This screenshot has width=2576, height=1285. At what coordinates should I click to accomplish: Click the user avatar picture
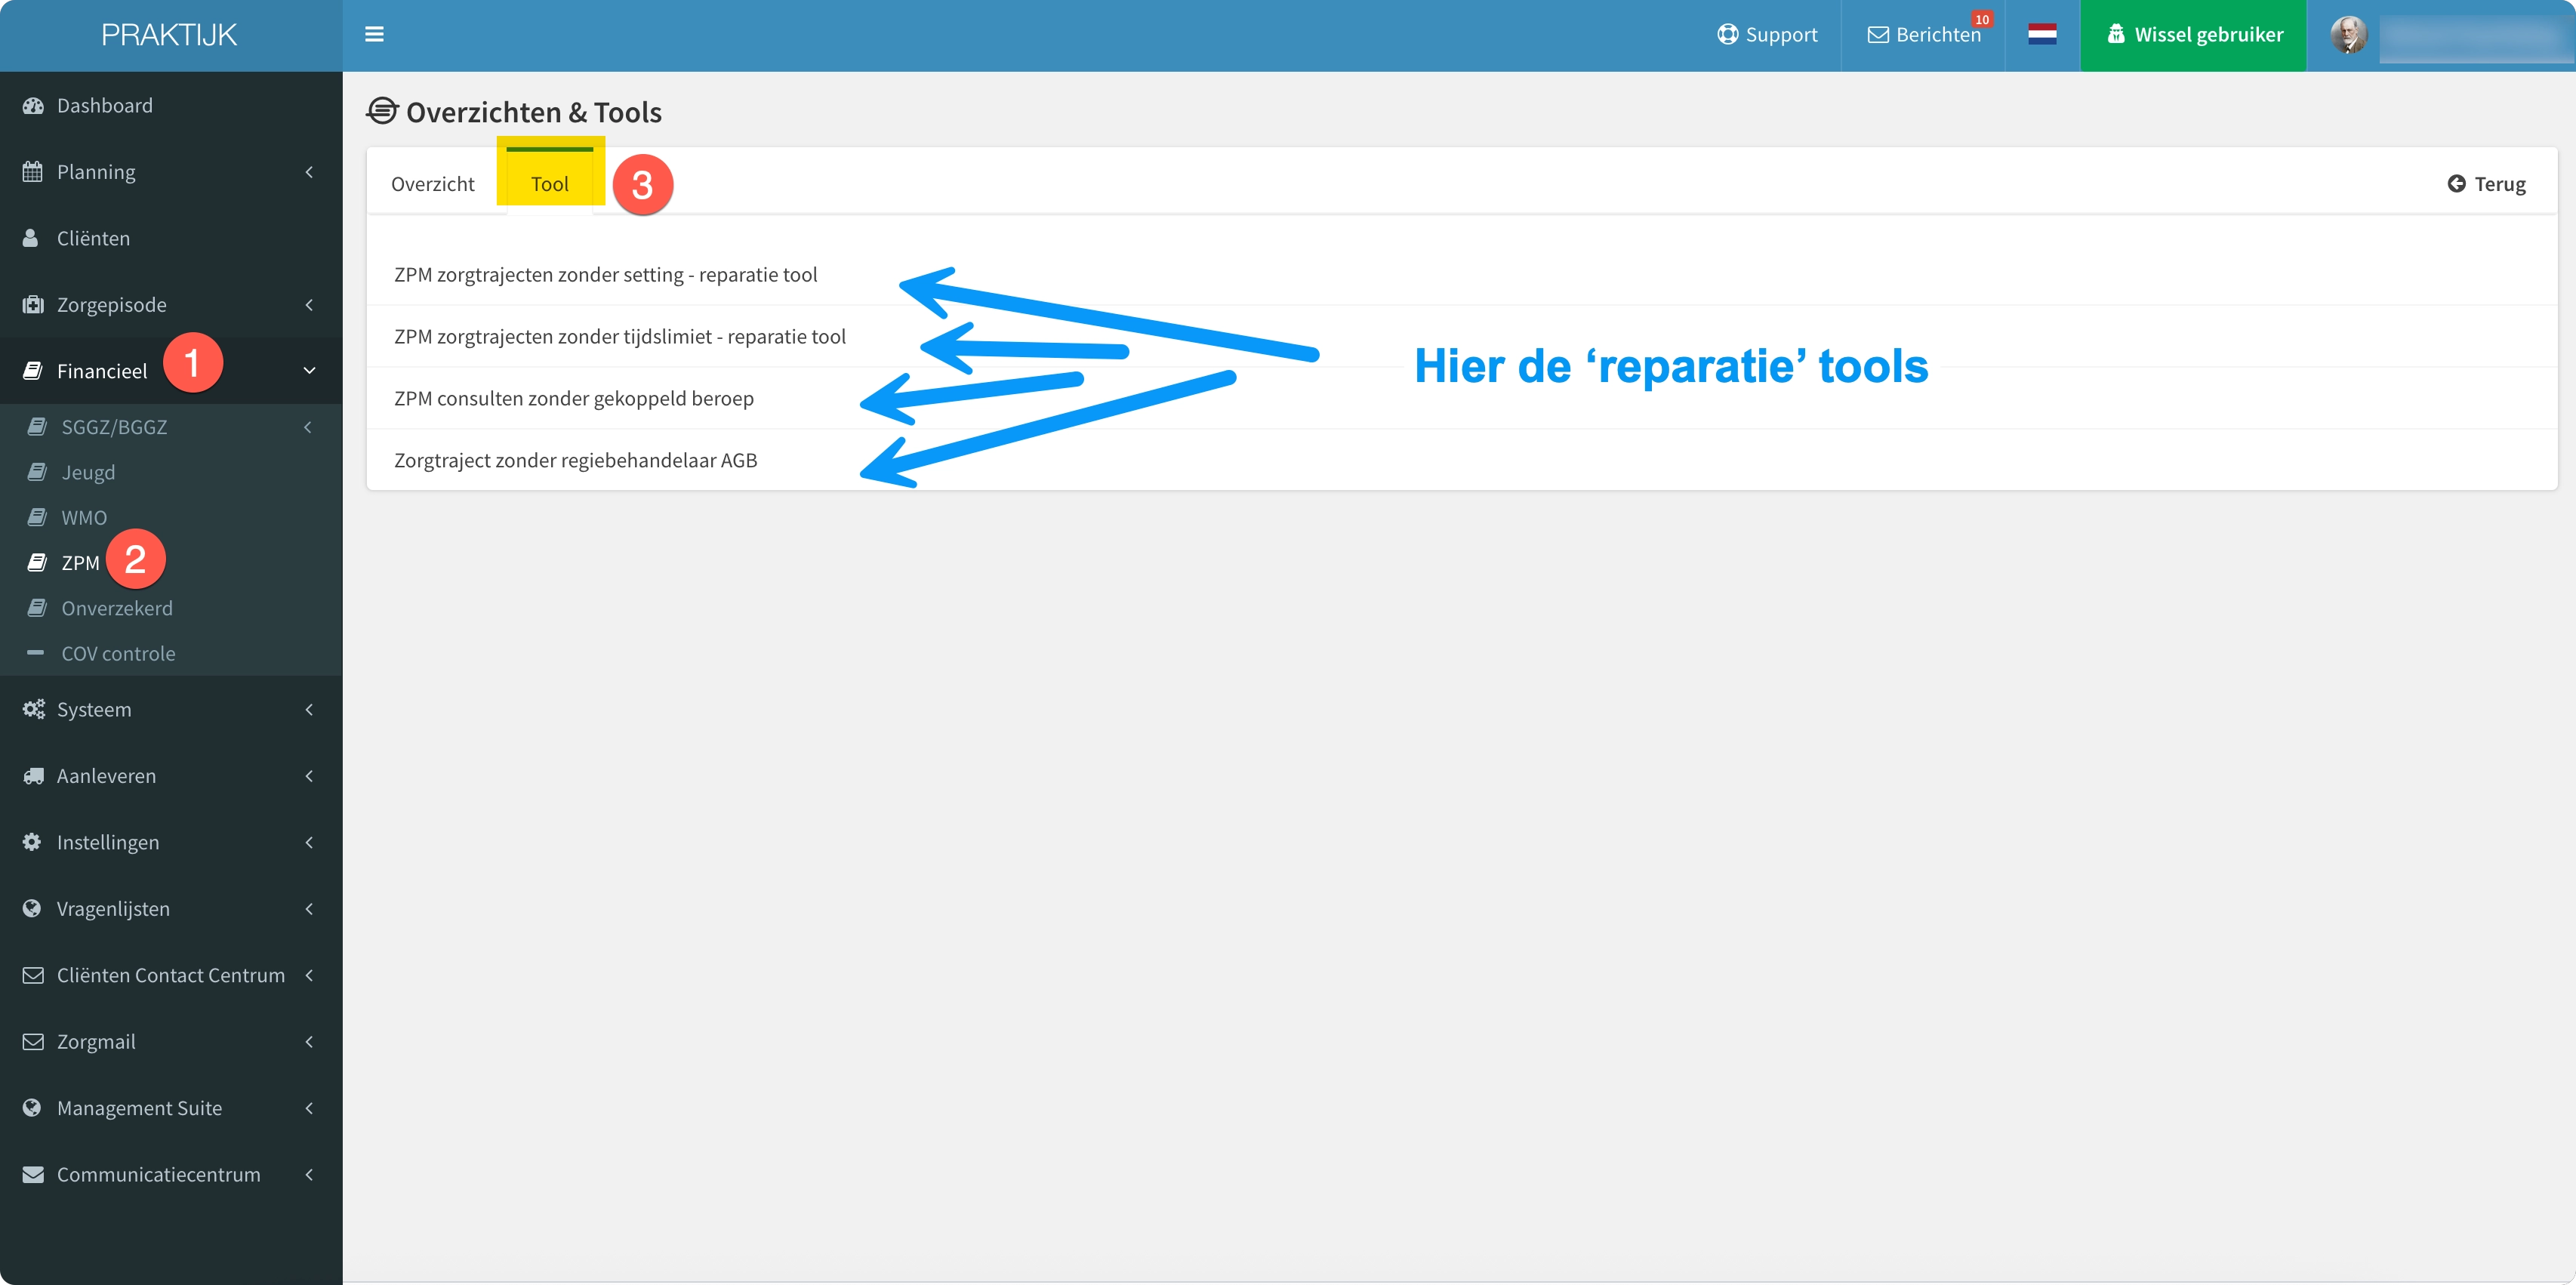click(2349, 35)
